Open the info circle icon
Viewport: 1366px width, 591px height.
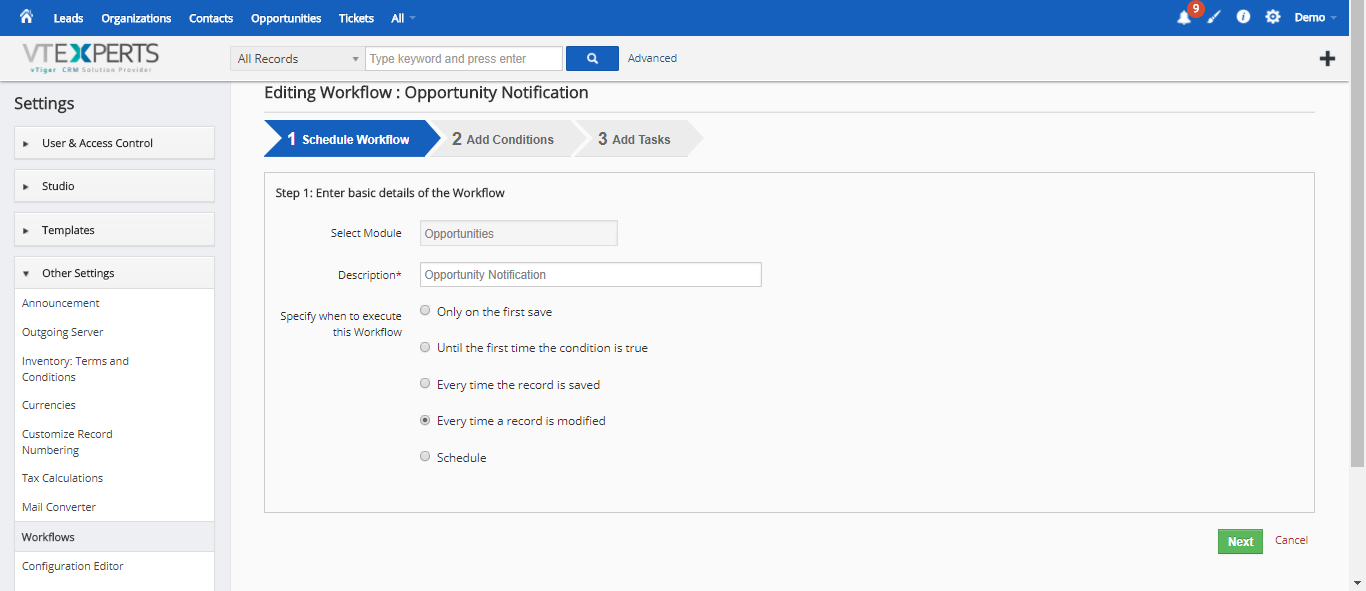(1243, 17)
